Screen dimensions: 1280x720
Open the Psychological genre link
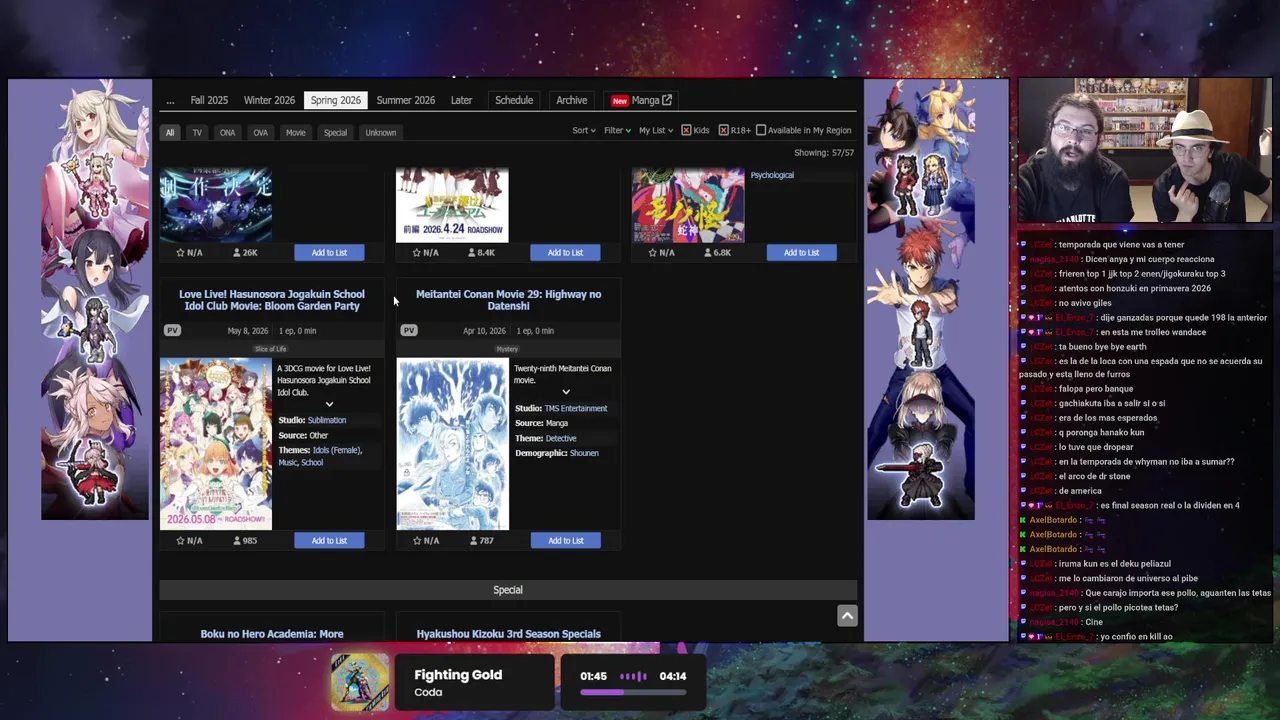tap(772, 175)
